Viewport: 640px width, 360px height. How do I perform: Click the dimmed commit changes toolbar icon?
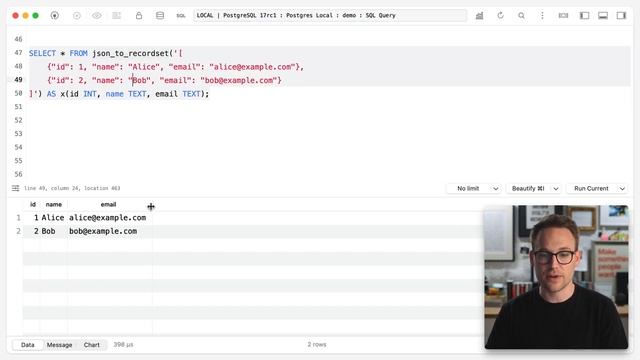[77, 16]
